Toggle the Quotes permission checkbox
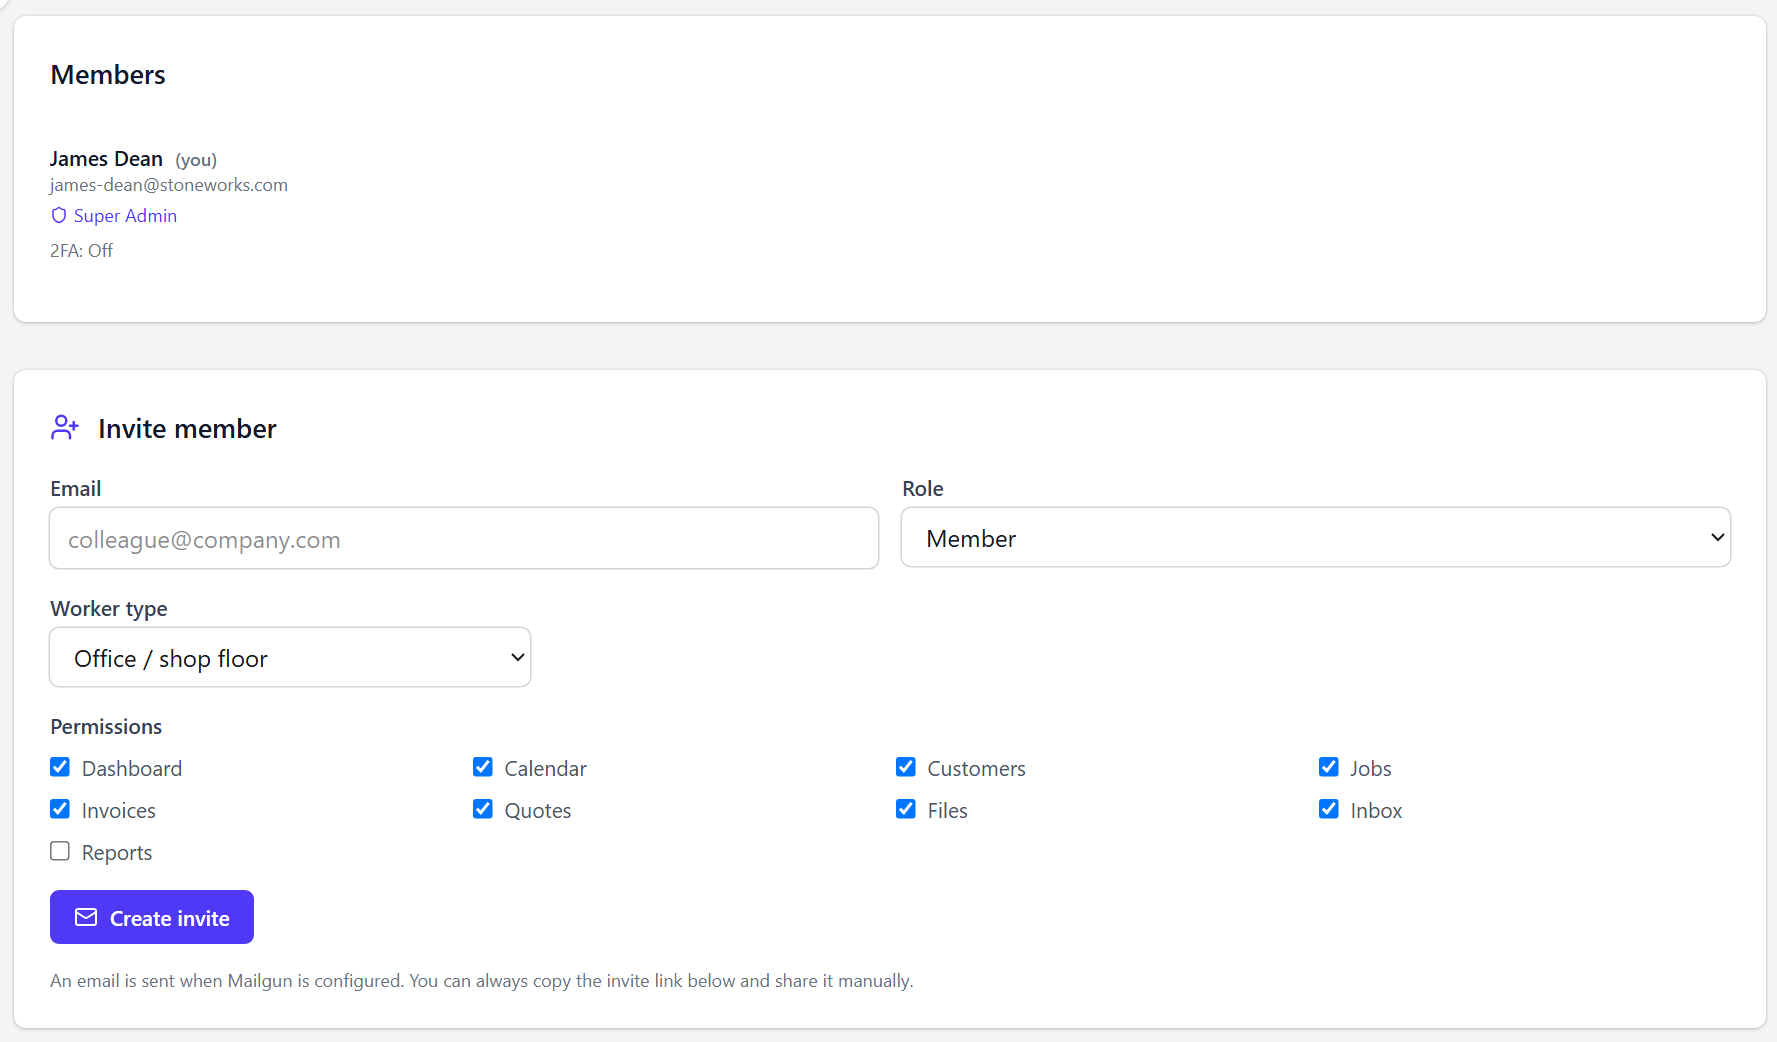The height and width of the screenshot is (1042, 1777). 483,809
